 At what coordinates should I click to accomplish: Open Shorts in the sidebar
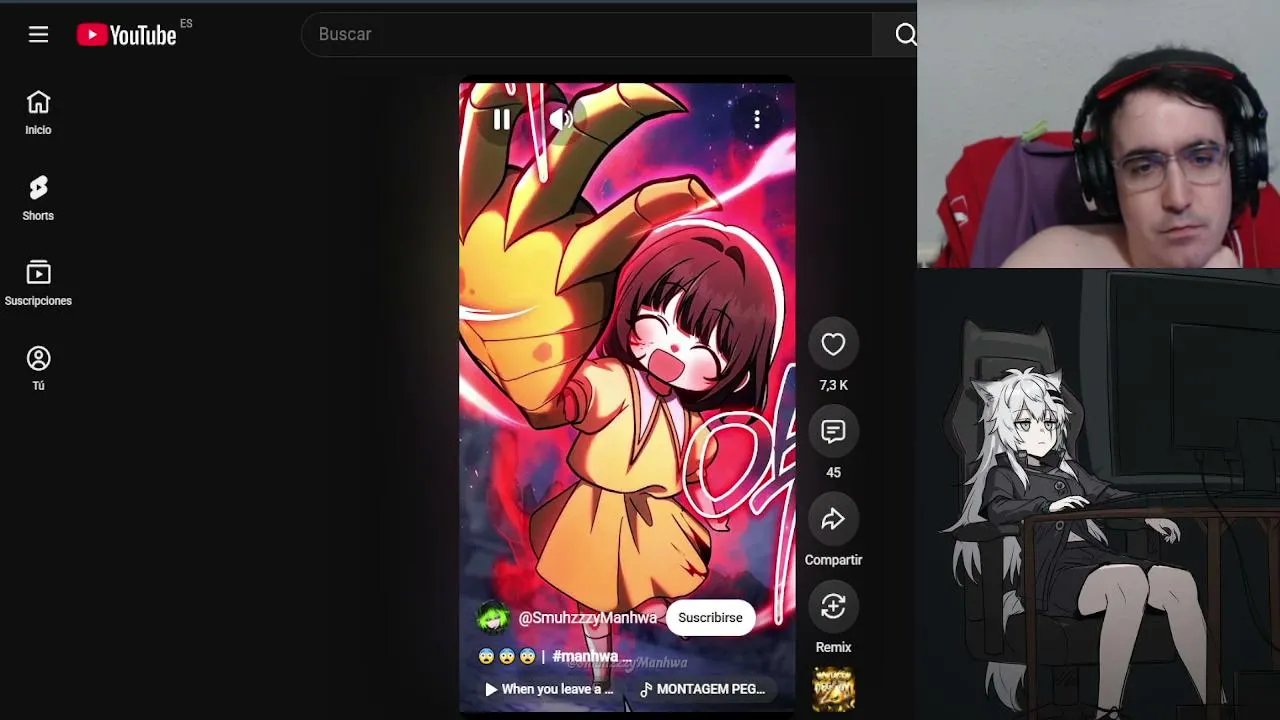(x=38, y=198)
